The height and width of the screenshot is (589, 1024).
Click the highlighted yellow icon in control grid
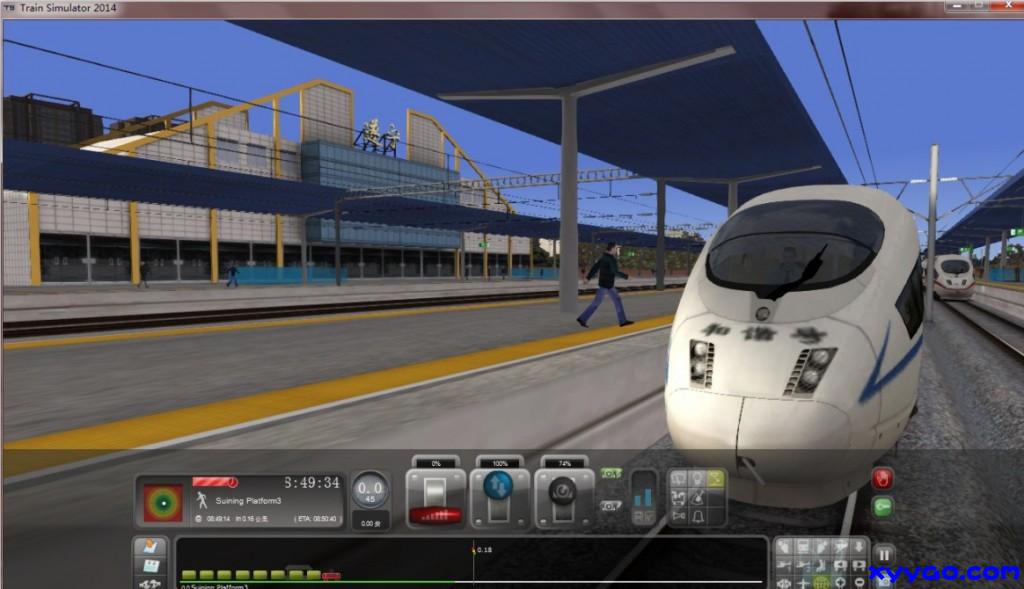tap(715, 480)
